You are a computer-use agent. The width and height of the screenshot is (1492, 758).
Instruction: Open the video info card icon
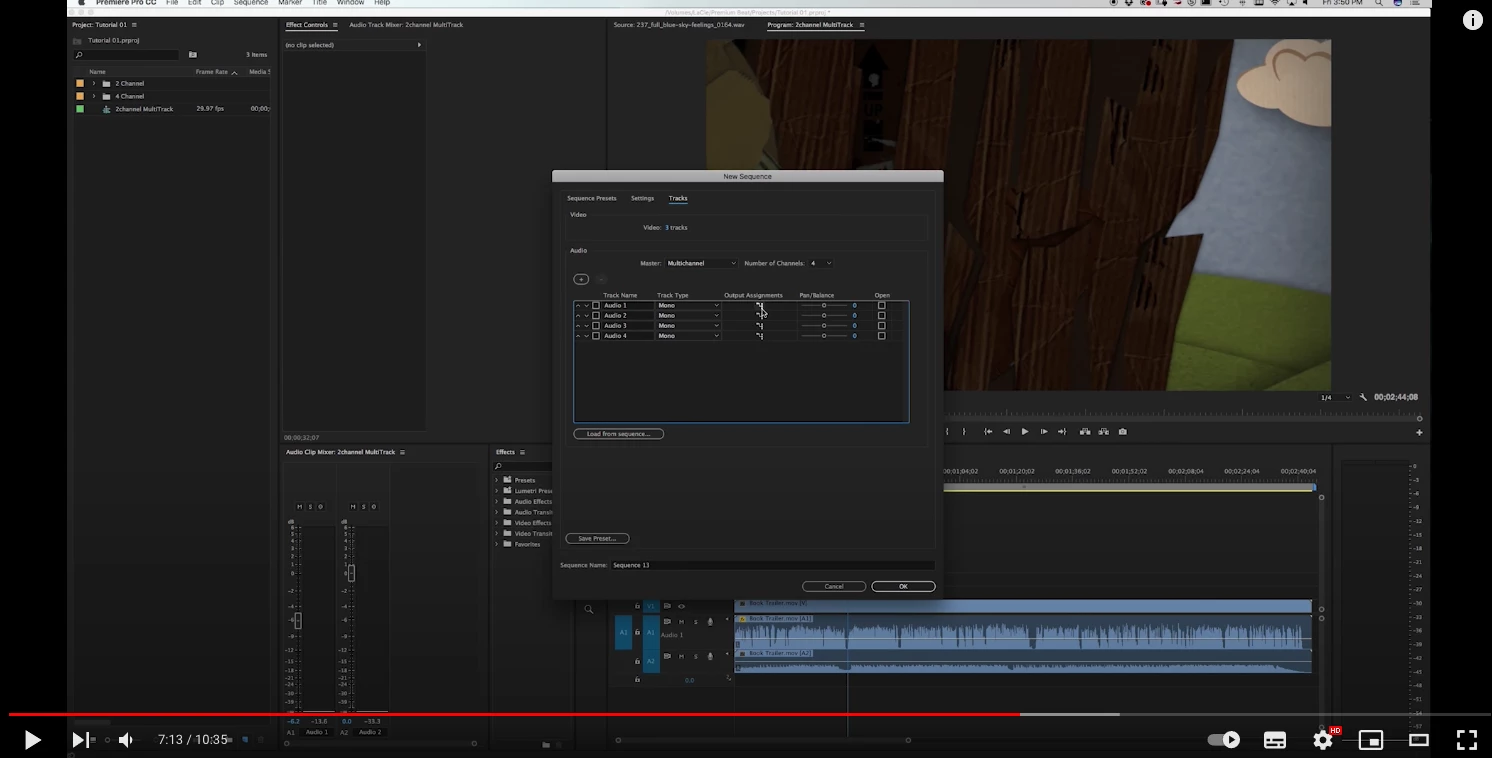[x=1472, y=20]
